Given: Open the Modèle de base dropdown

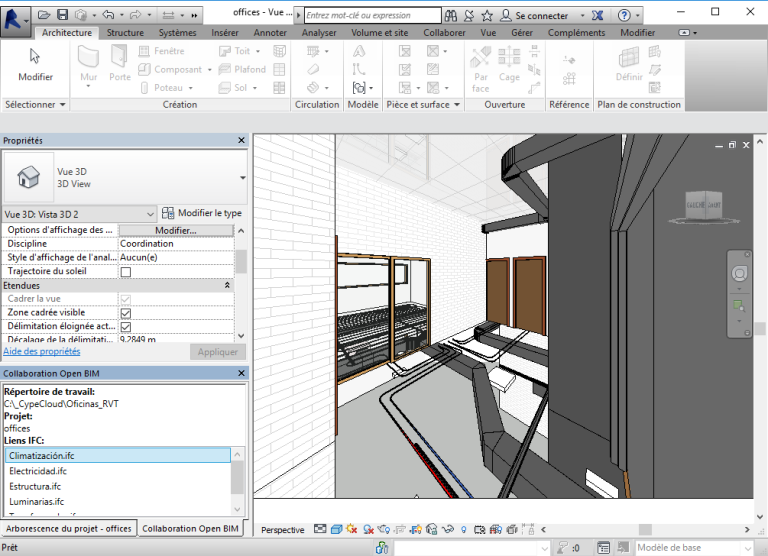Looking at the screenshot, I should [747, 548].
